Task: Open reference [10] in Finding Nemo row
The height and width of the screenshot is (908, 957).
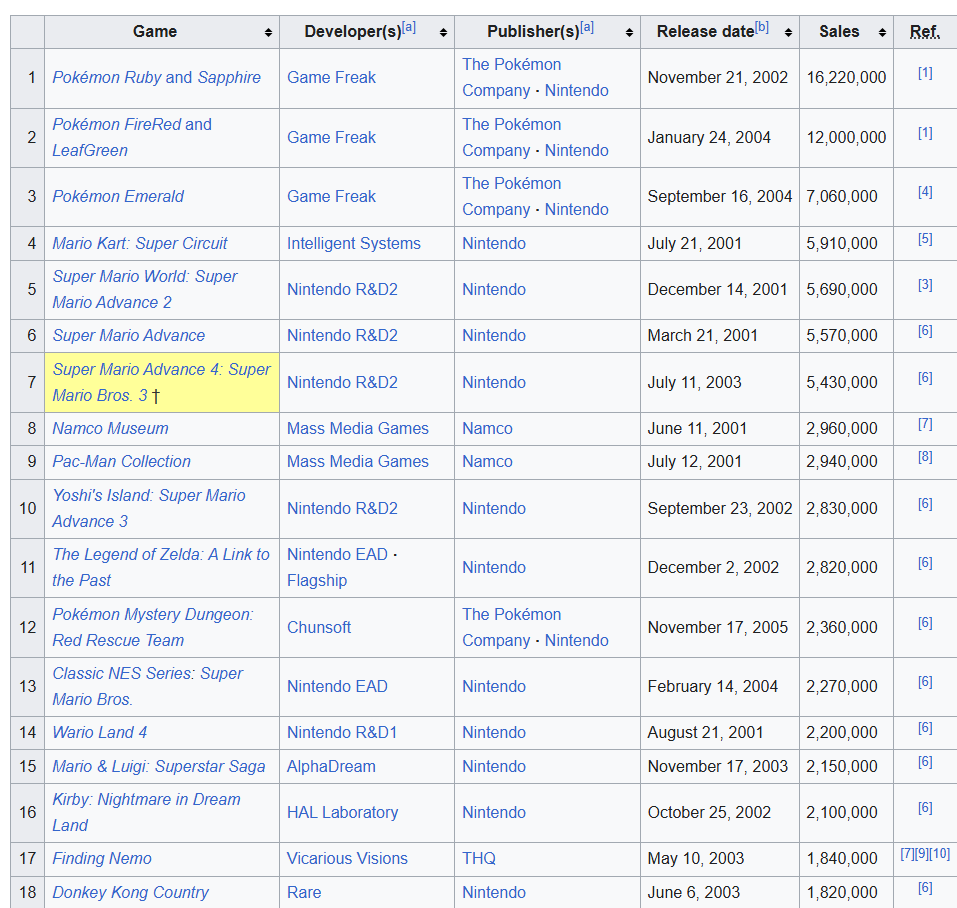Action: [x=939, y=854]
